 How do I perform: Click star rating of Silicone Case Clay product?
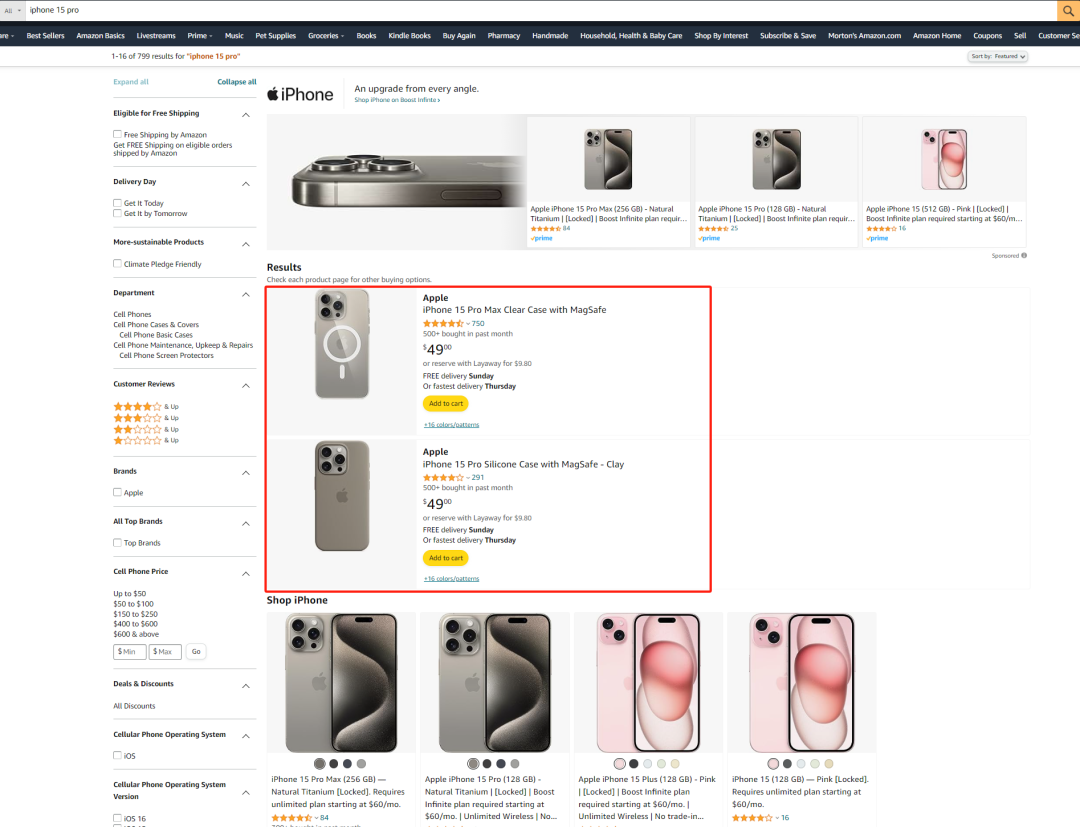443,477
